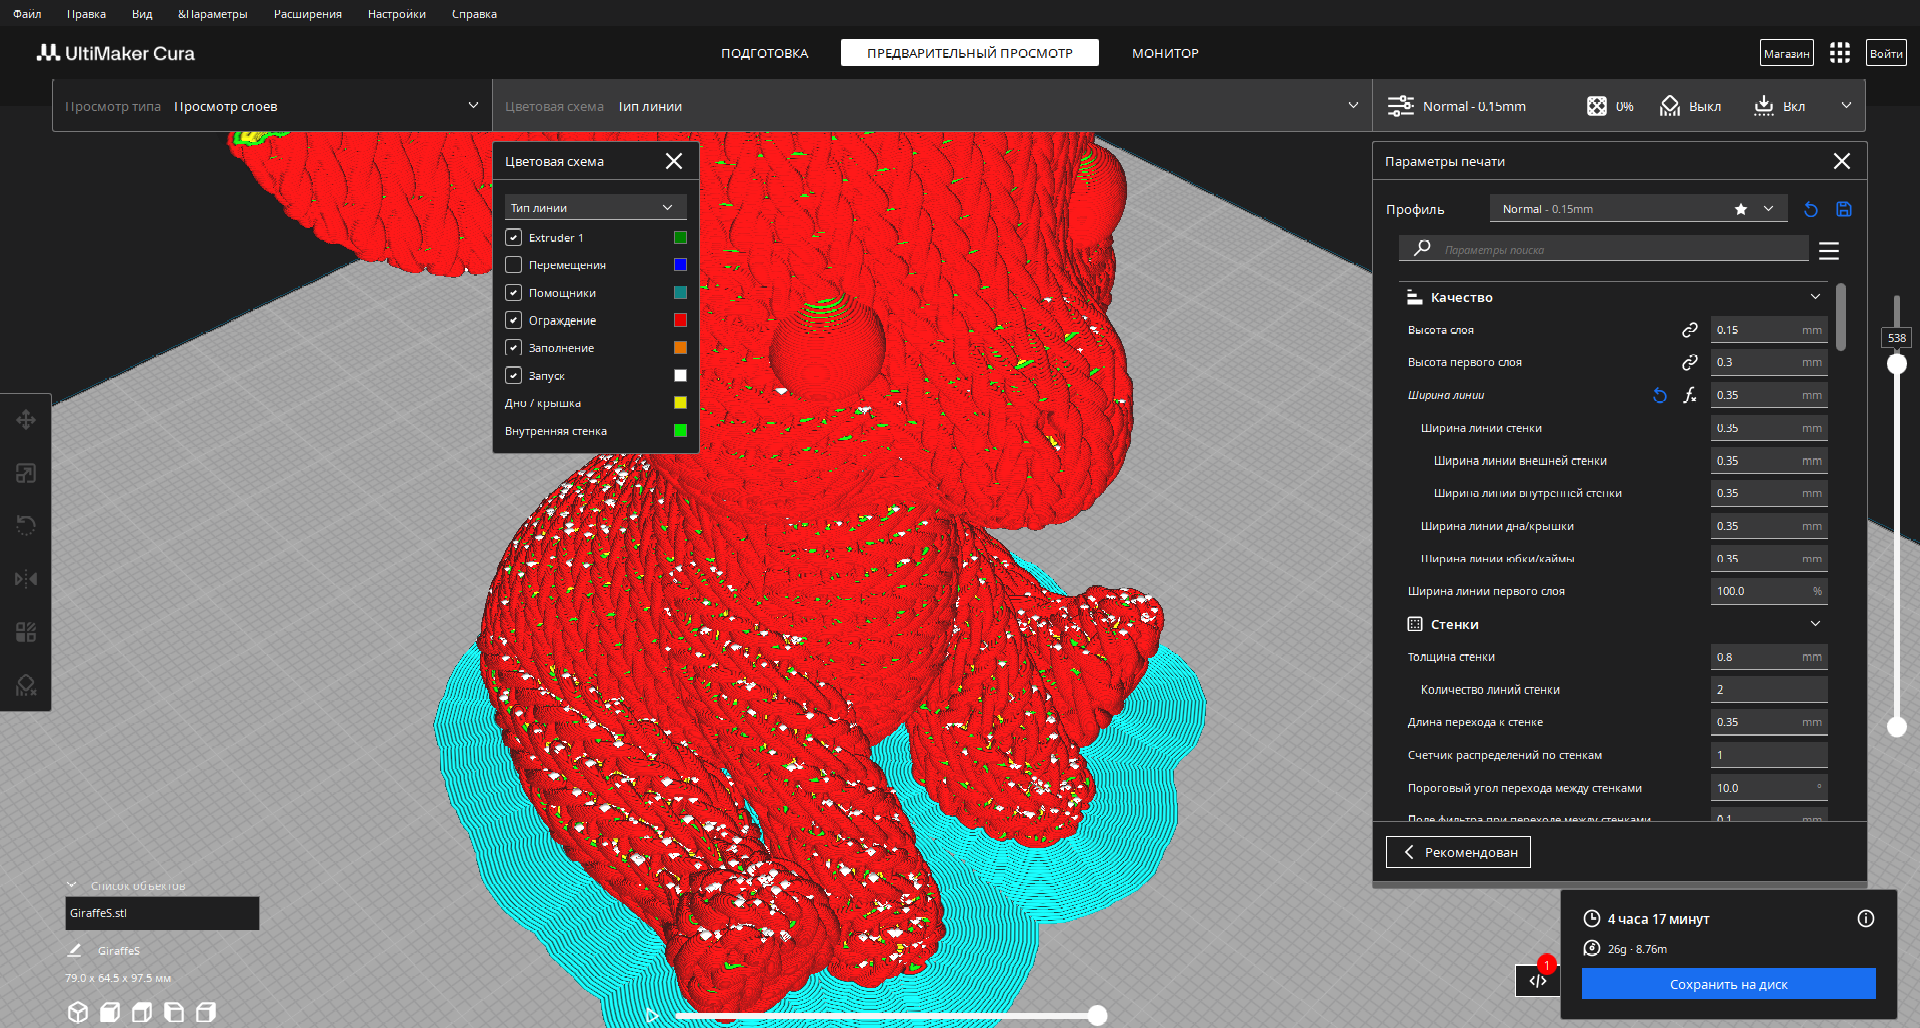Collapse the Качество section
Viewport: 1920px width, 1028px height.
pyautogui.click(x=1815, y=297)
